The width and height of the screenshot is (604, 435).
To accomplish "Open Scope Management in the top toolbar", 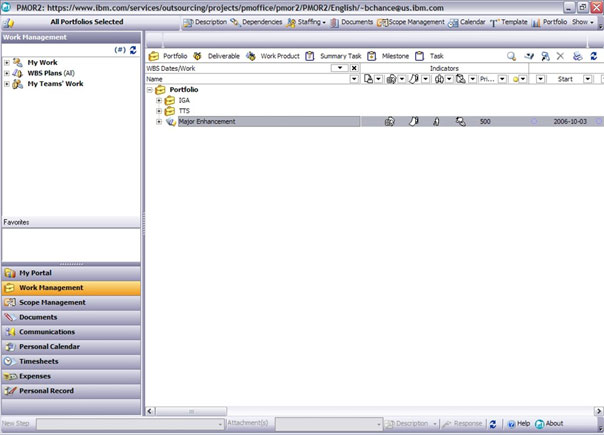I will (411, 22).
